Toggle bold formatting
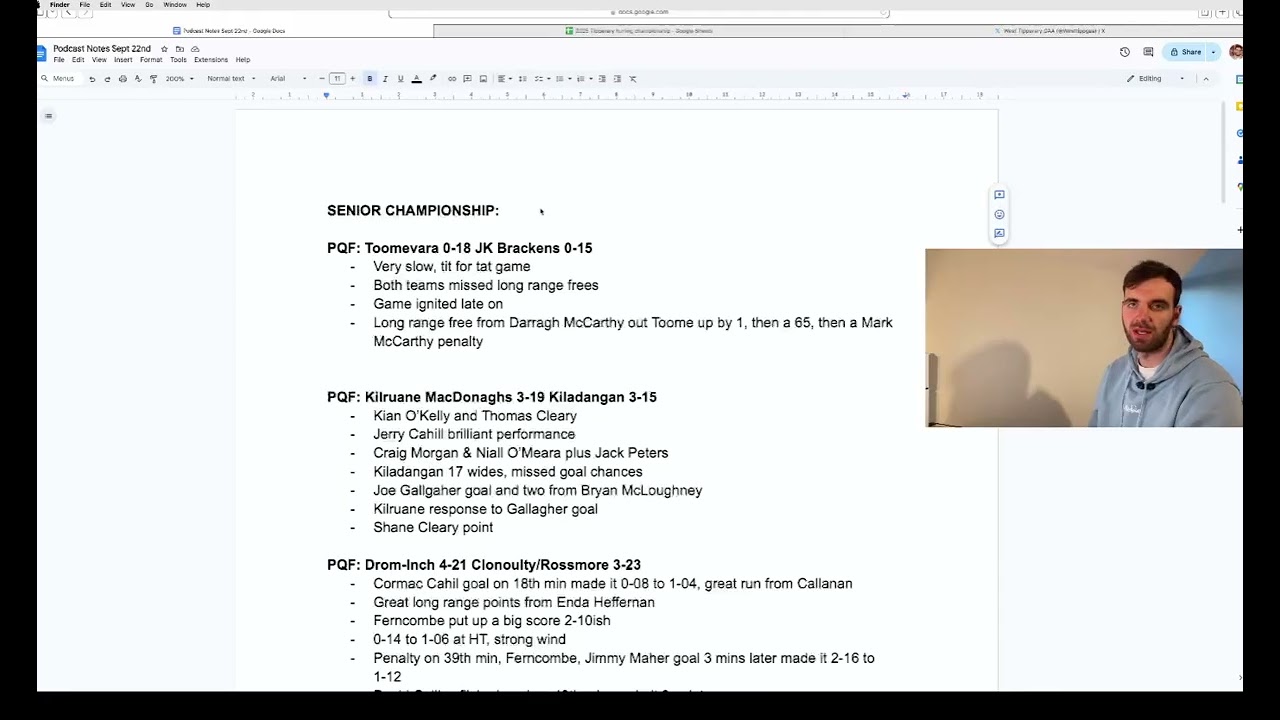The image size is (1280, 720). 369,79
